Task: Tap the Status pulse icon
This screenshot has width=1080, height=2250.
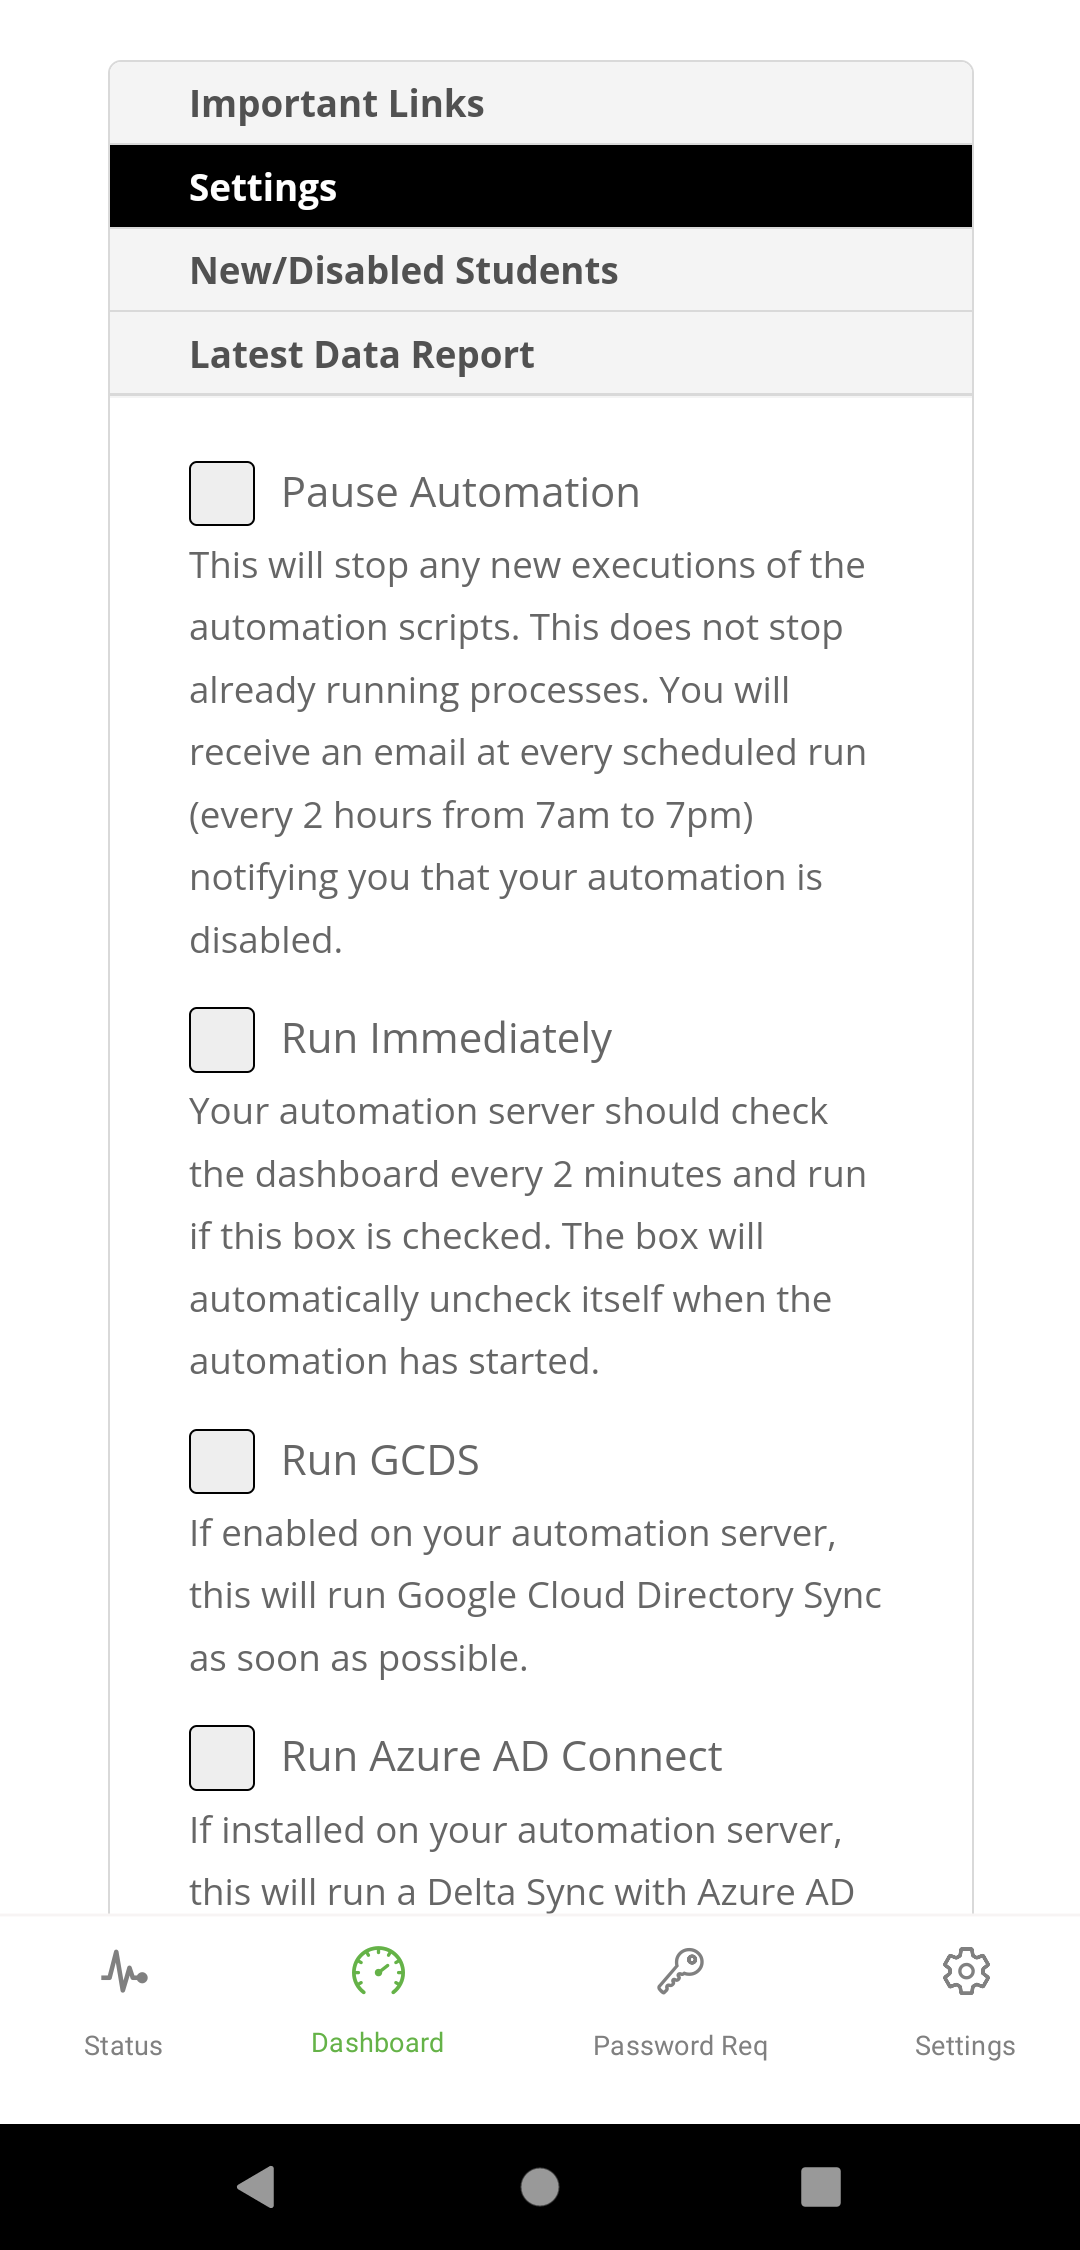Action: [124, 1971]
